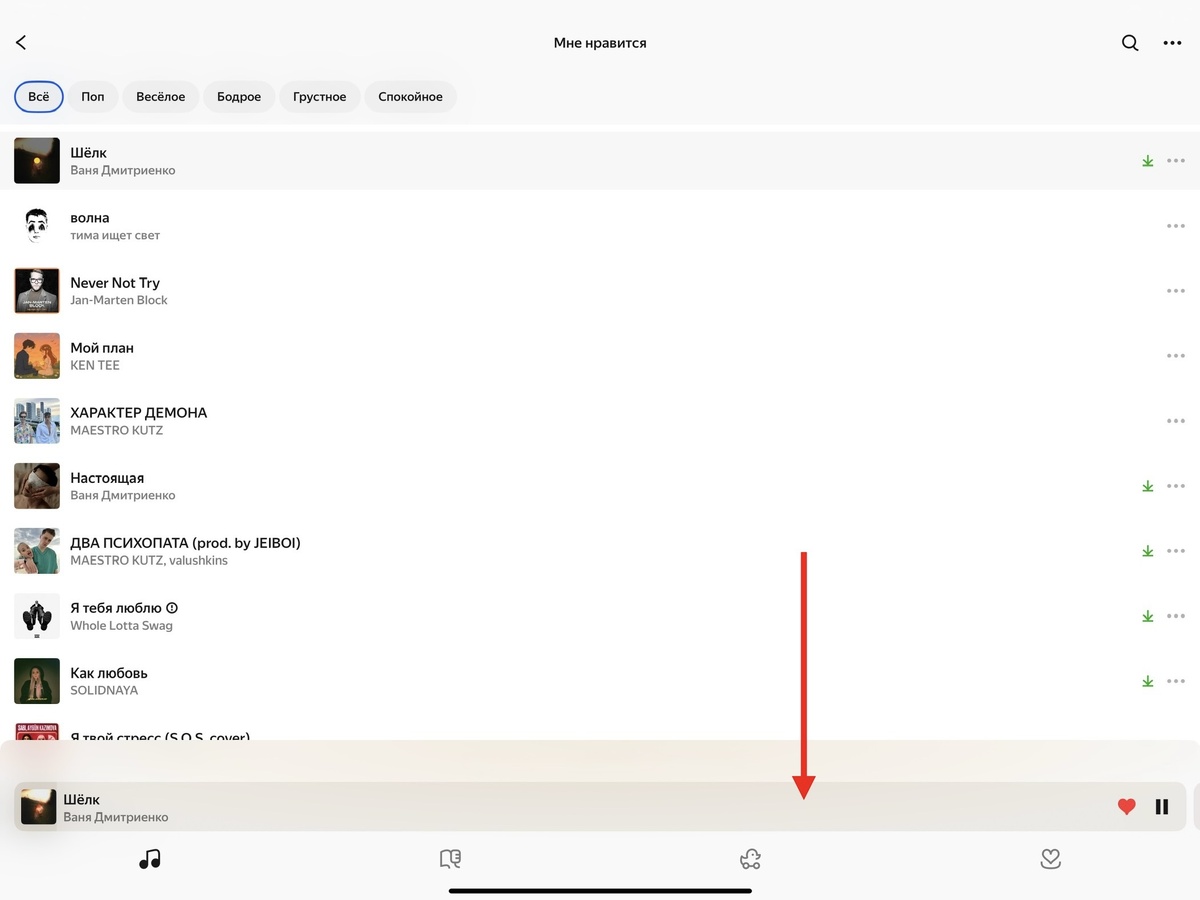The height and width of the screenshot is (900, 1200).
Task: Open more options for Never Not Try
Action: click(1176, 291)
